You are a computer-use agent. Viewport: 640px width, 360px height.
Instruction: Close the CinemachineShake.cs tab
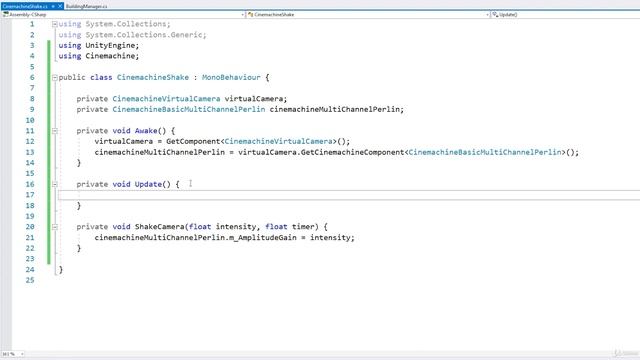point(60,7)
